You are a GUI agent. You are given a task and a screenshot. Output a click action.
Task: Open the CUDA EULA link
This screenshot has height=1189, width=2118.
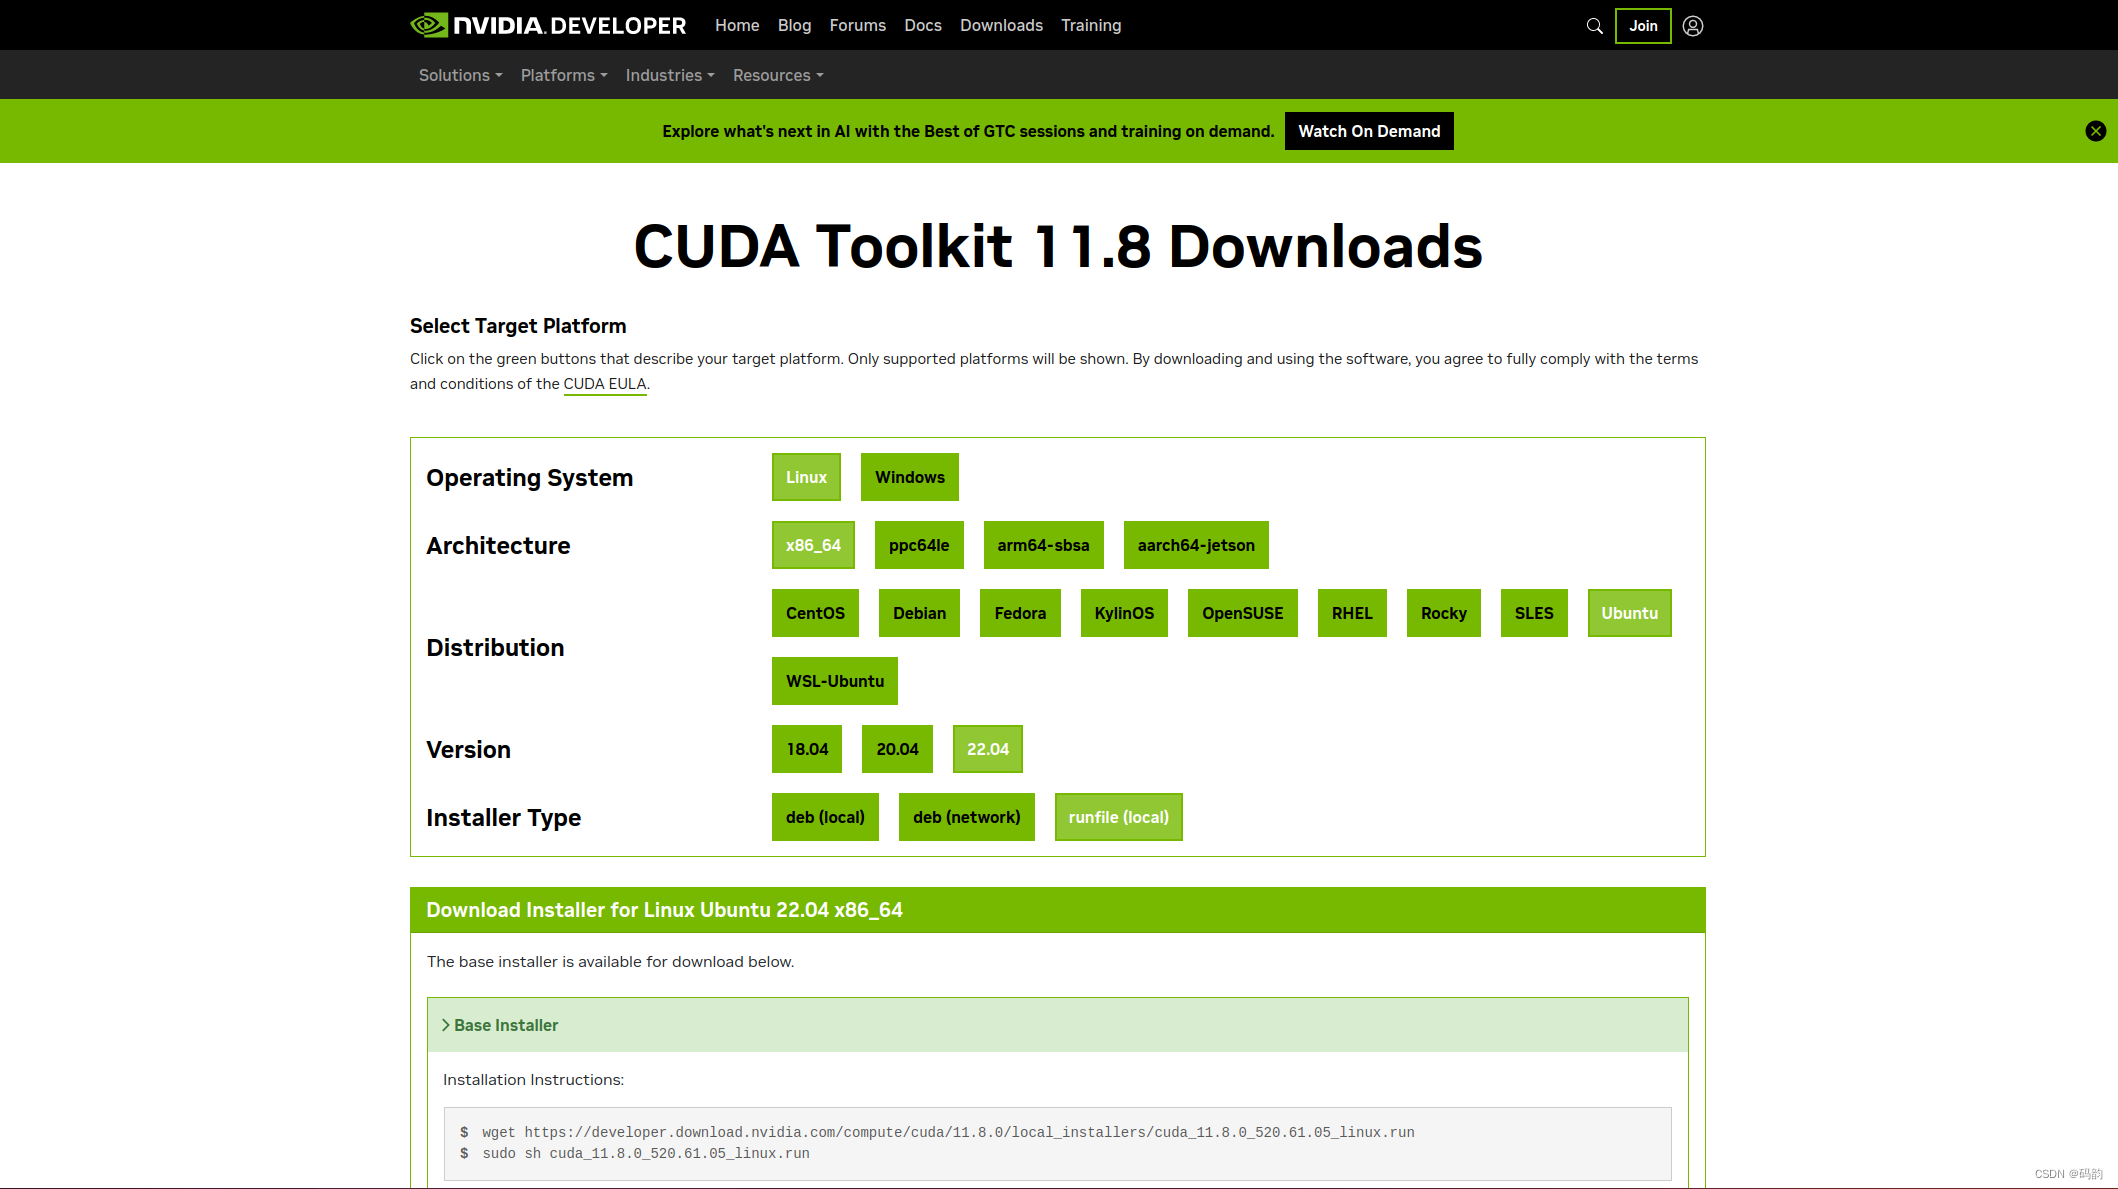[605, 384]
